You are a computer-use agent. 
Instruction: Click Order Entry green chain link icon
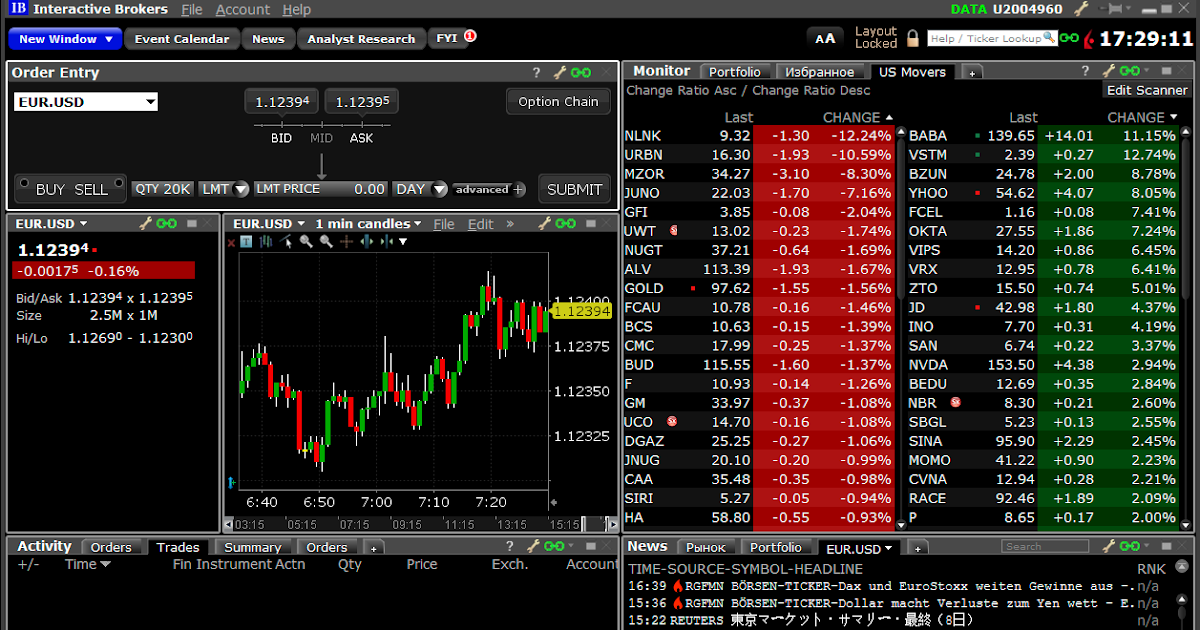click(x=581, y=73)
